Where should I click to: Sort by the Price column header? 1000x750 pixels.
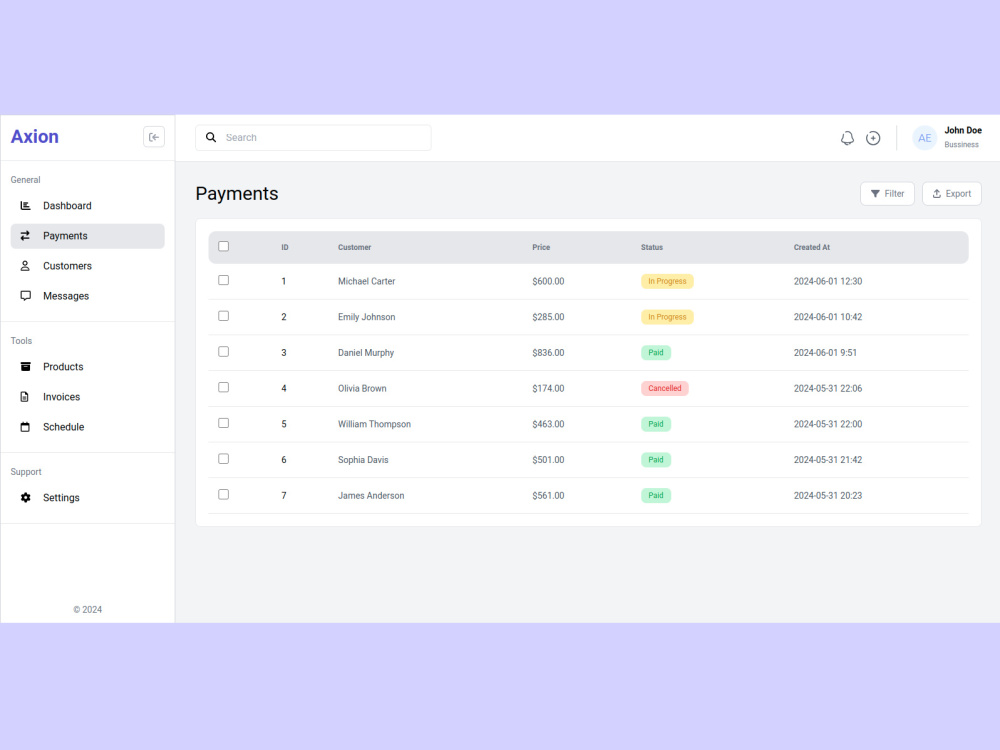[541, 247]
